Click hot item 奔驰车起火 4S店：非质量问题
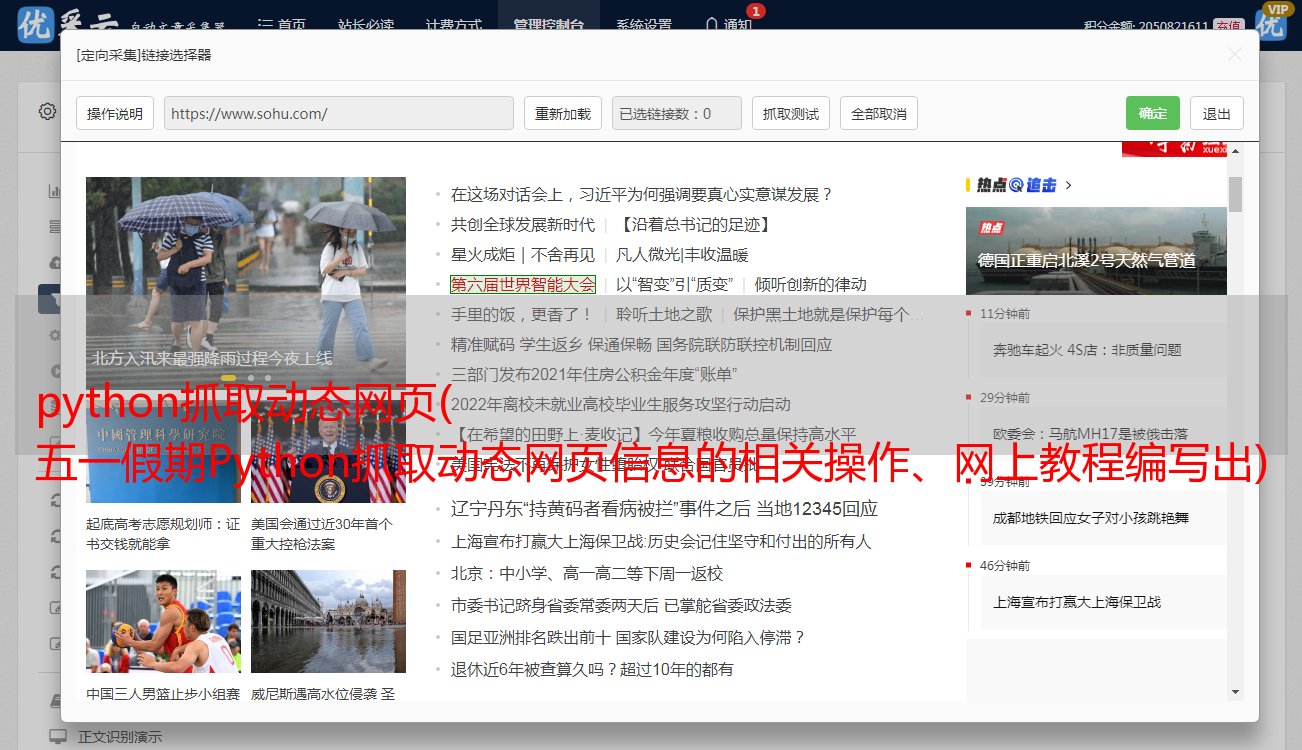This screenshot has height=750, width=1302. [x=1087, y=350]
